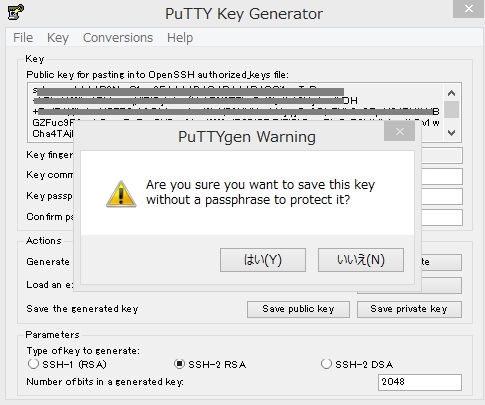This screenshot has width=485, height=405.
Task: Open the File menu
Action: [23, 38]
